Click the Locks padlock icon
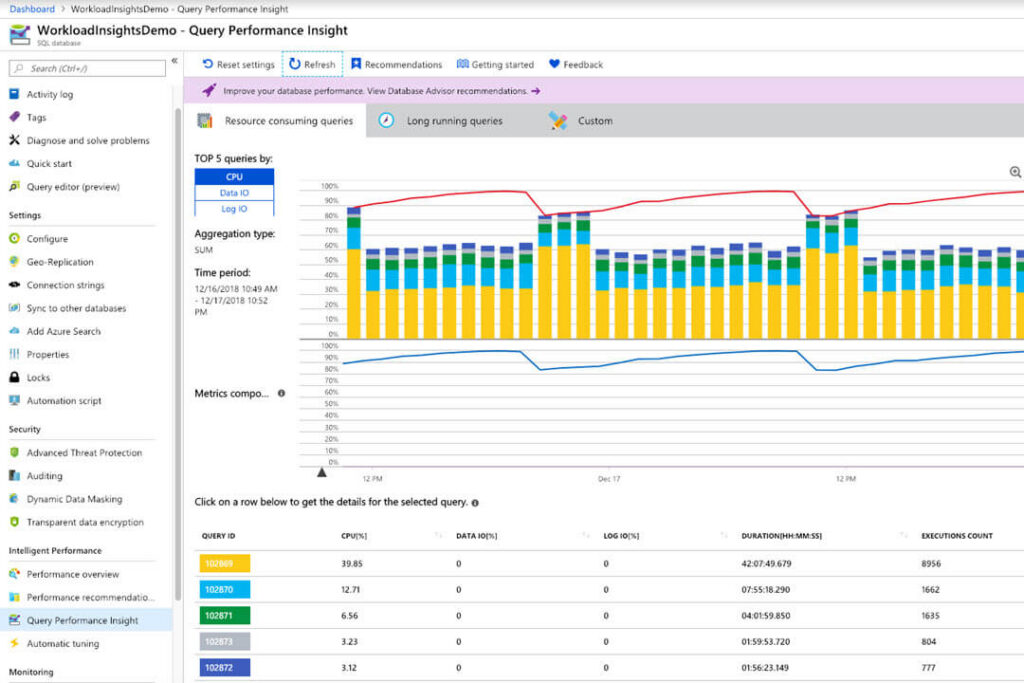The width and height of the screenshot is (1024, 683). [x=14, y=377]
